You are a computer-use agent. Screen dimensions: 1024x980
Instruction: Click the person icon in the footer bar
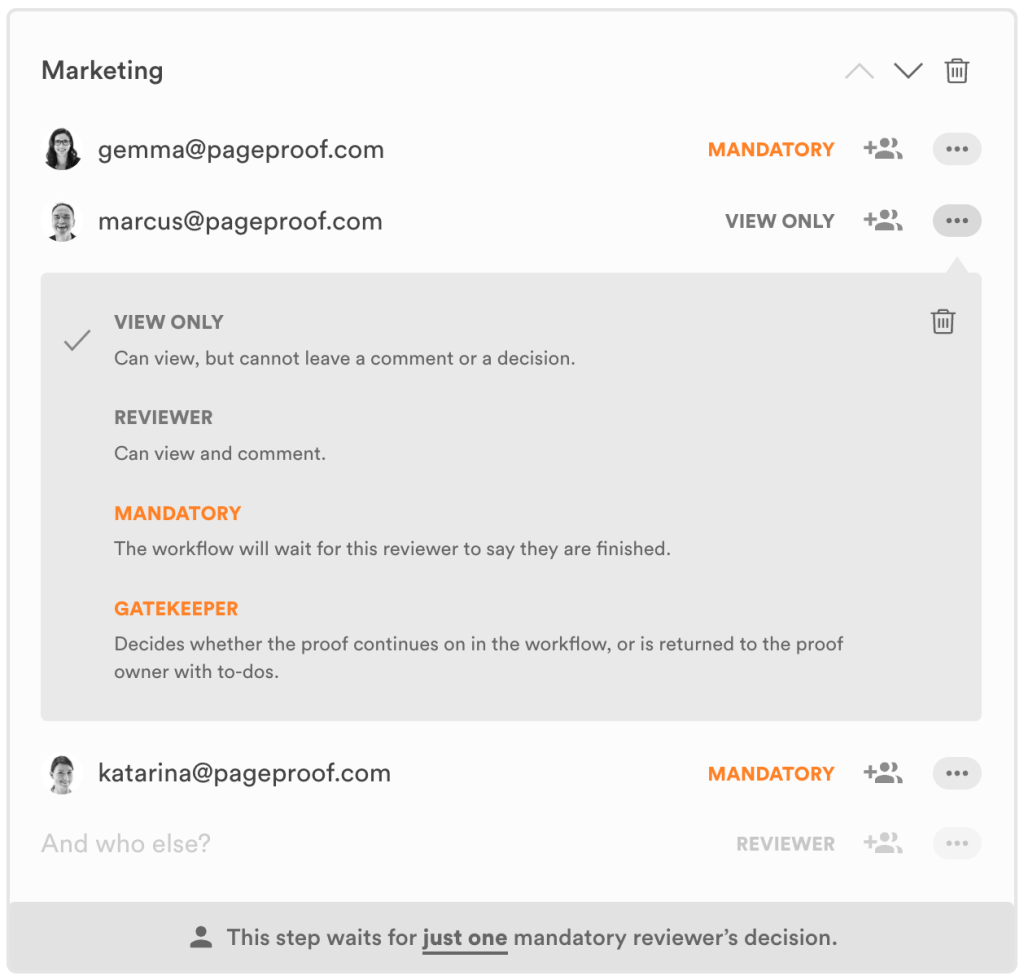(201, 937)
